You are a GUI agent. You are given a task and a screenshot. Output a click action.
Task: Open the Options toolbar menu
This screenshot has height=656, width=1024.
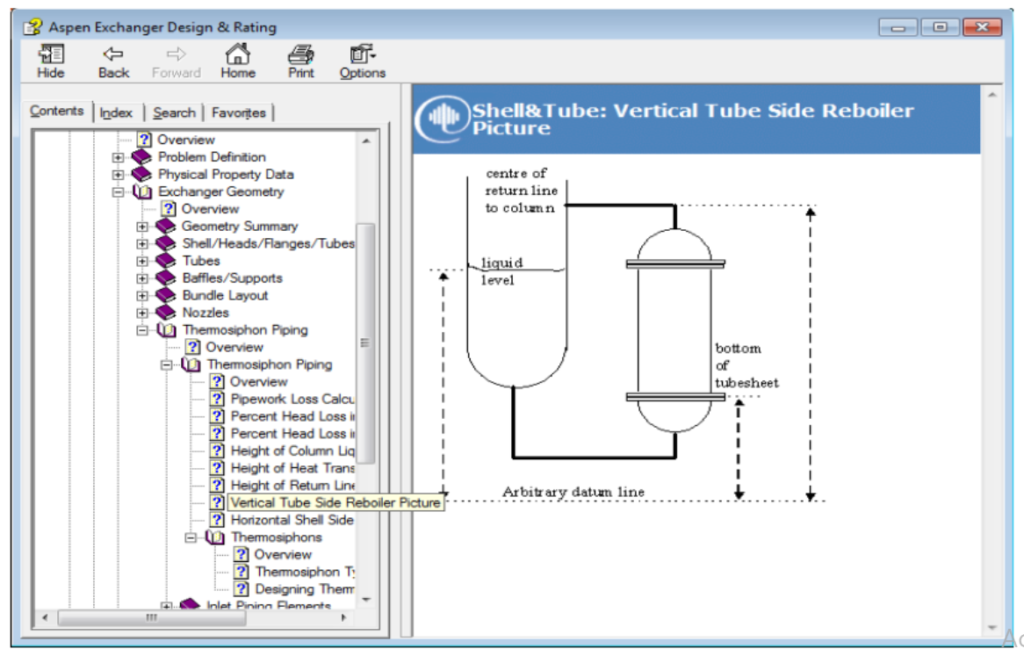pyautogui.click(x=361, y=54)
